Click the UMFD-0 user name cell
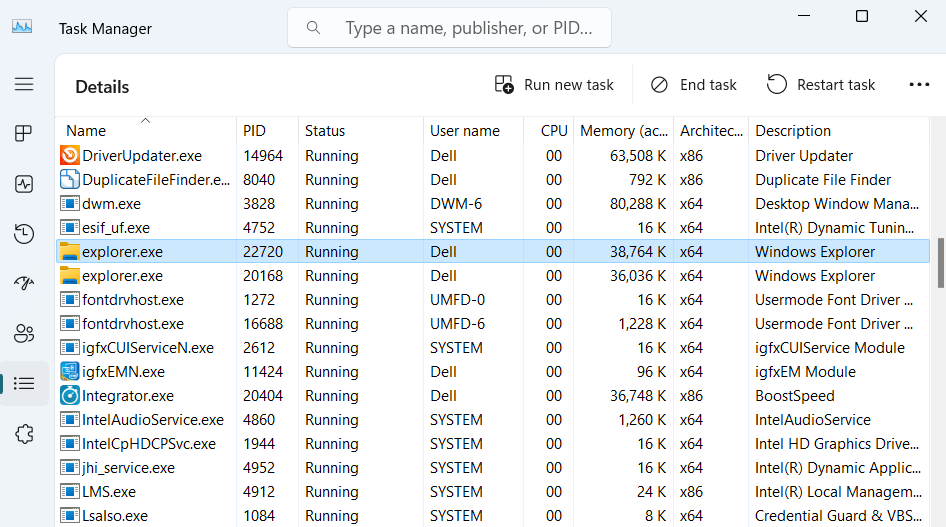946x527 pixels. [457, 300]
